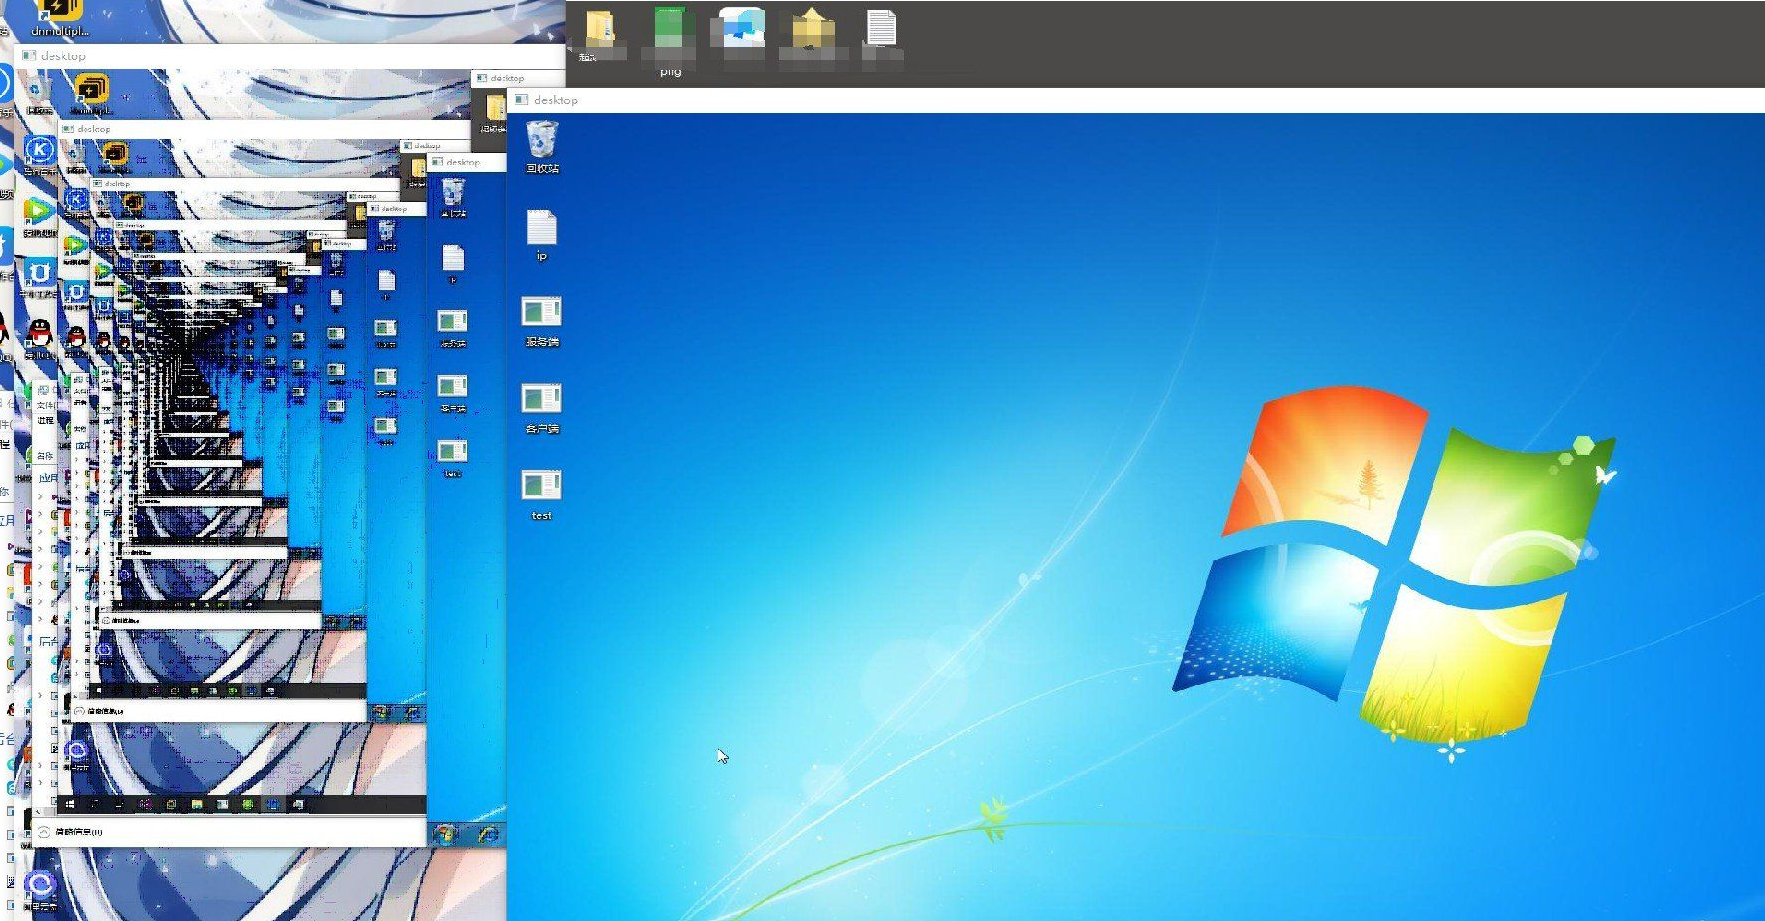Launch 服务端 shortcut in front desktop window
This screenshot has height=921, width=1765.
[541, 321]
